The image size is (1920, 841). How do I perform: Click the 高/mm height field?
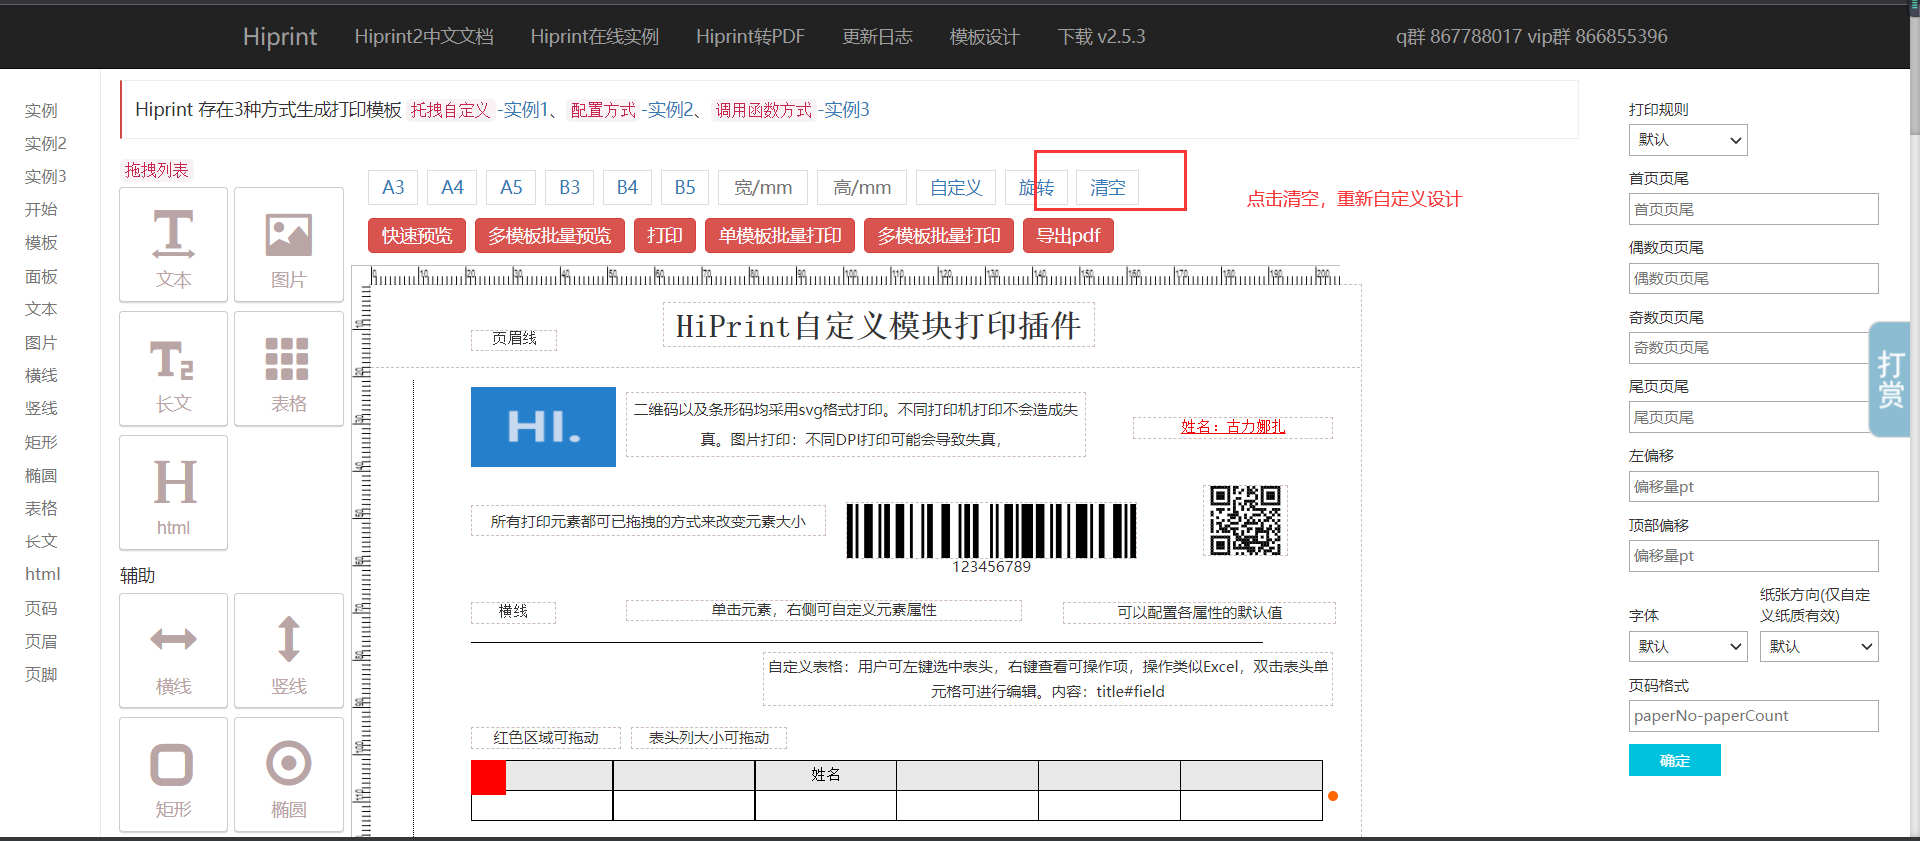click(862, 187)
